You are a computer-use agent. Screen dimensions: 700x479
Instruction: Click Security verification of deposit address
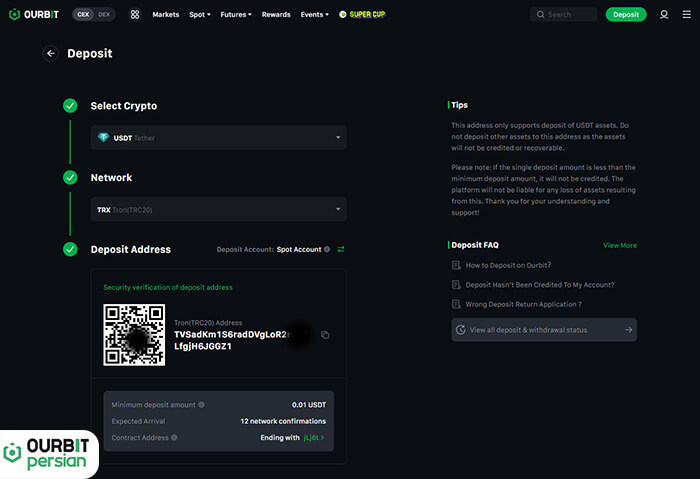(x=168, y=287)
